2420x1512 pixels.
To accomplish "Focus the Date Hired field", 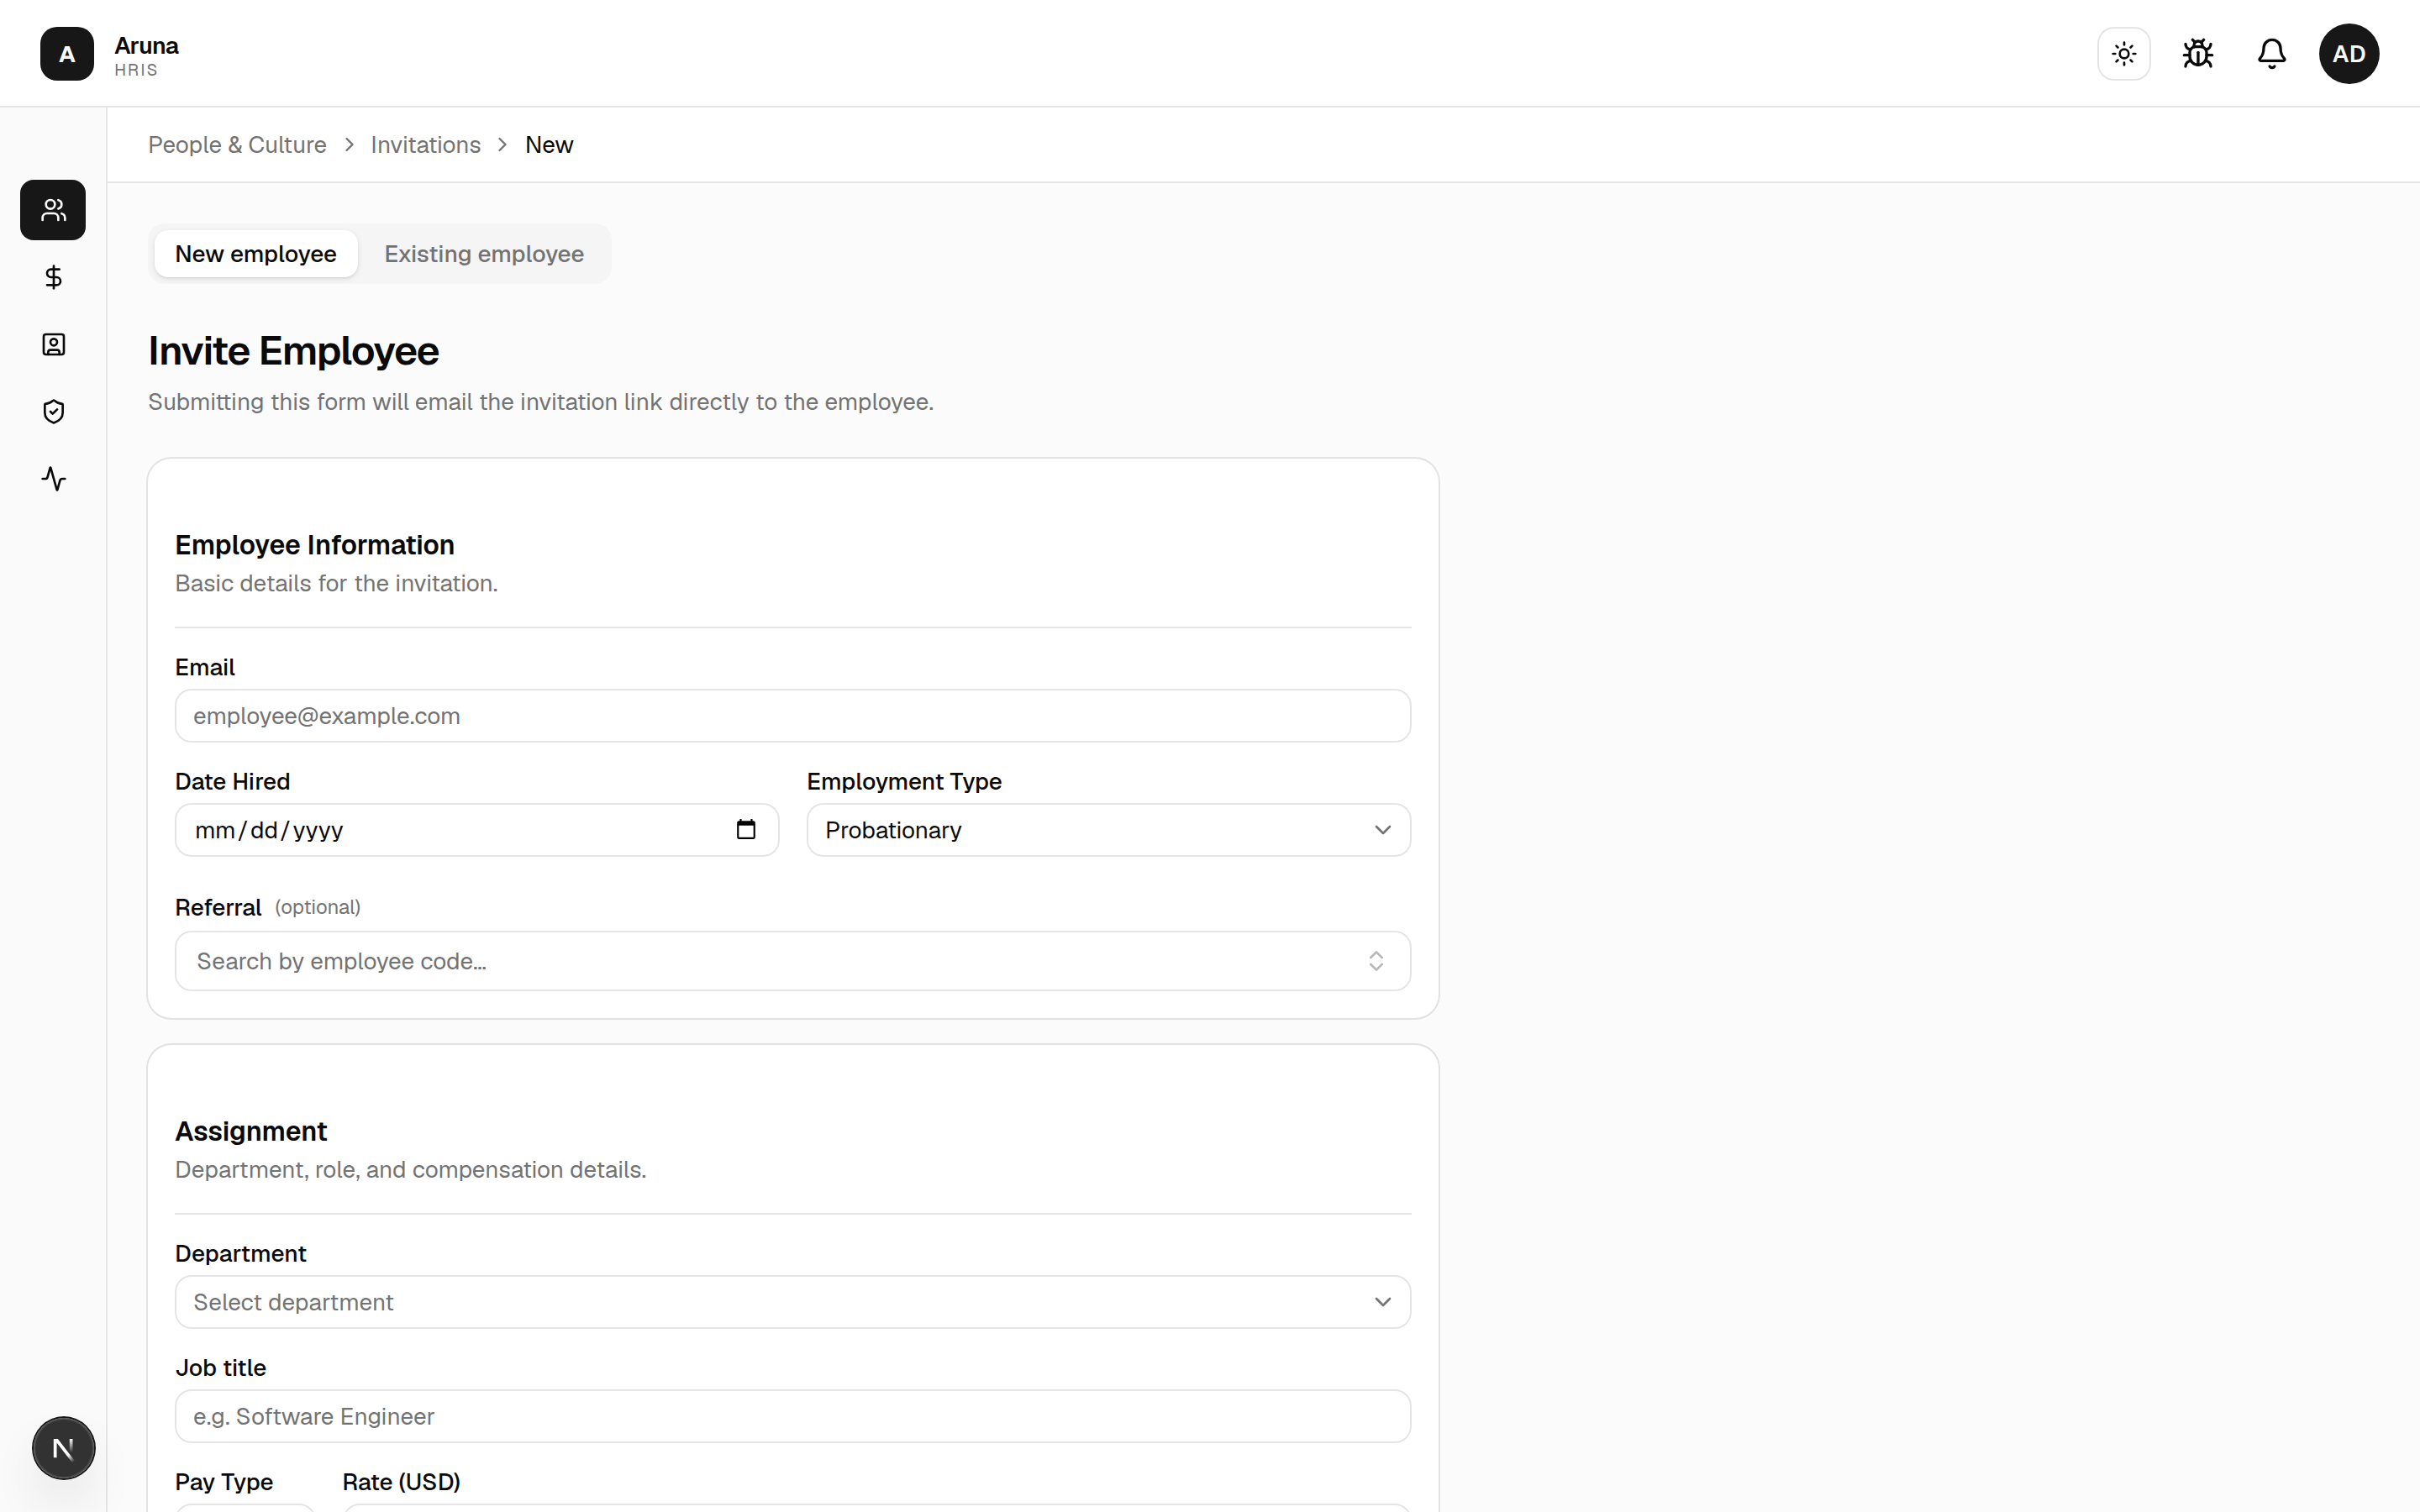I will click(x=477, y=830).
